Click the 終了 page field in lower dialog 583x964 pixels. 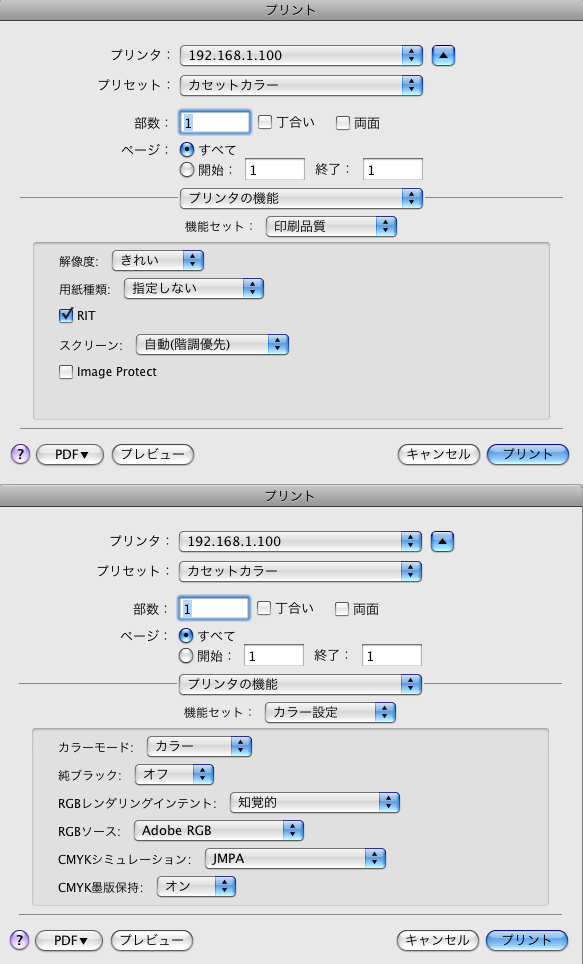coord(392,655)
